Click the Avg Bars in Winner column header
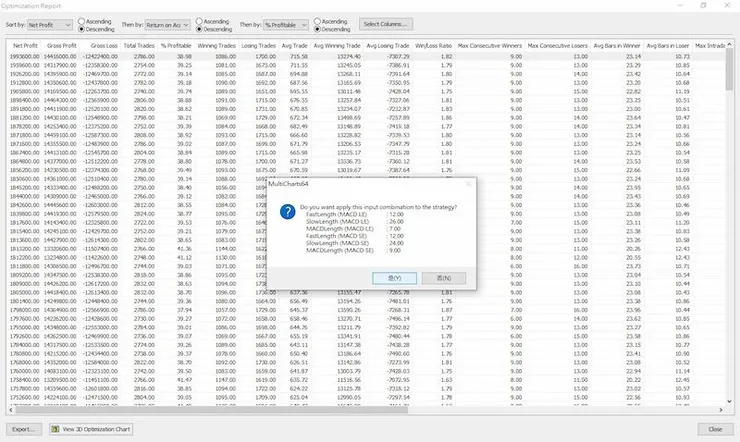The height and width of the screenshot is (442, 740). coord(616,46)
